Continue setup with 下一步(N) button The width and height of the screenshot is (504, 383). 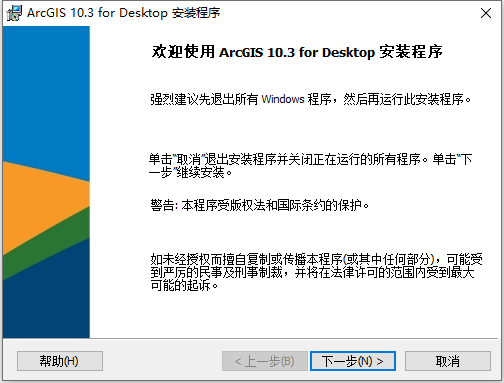(x=353, y=361)
